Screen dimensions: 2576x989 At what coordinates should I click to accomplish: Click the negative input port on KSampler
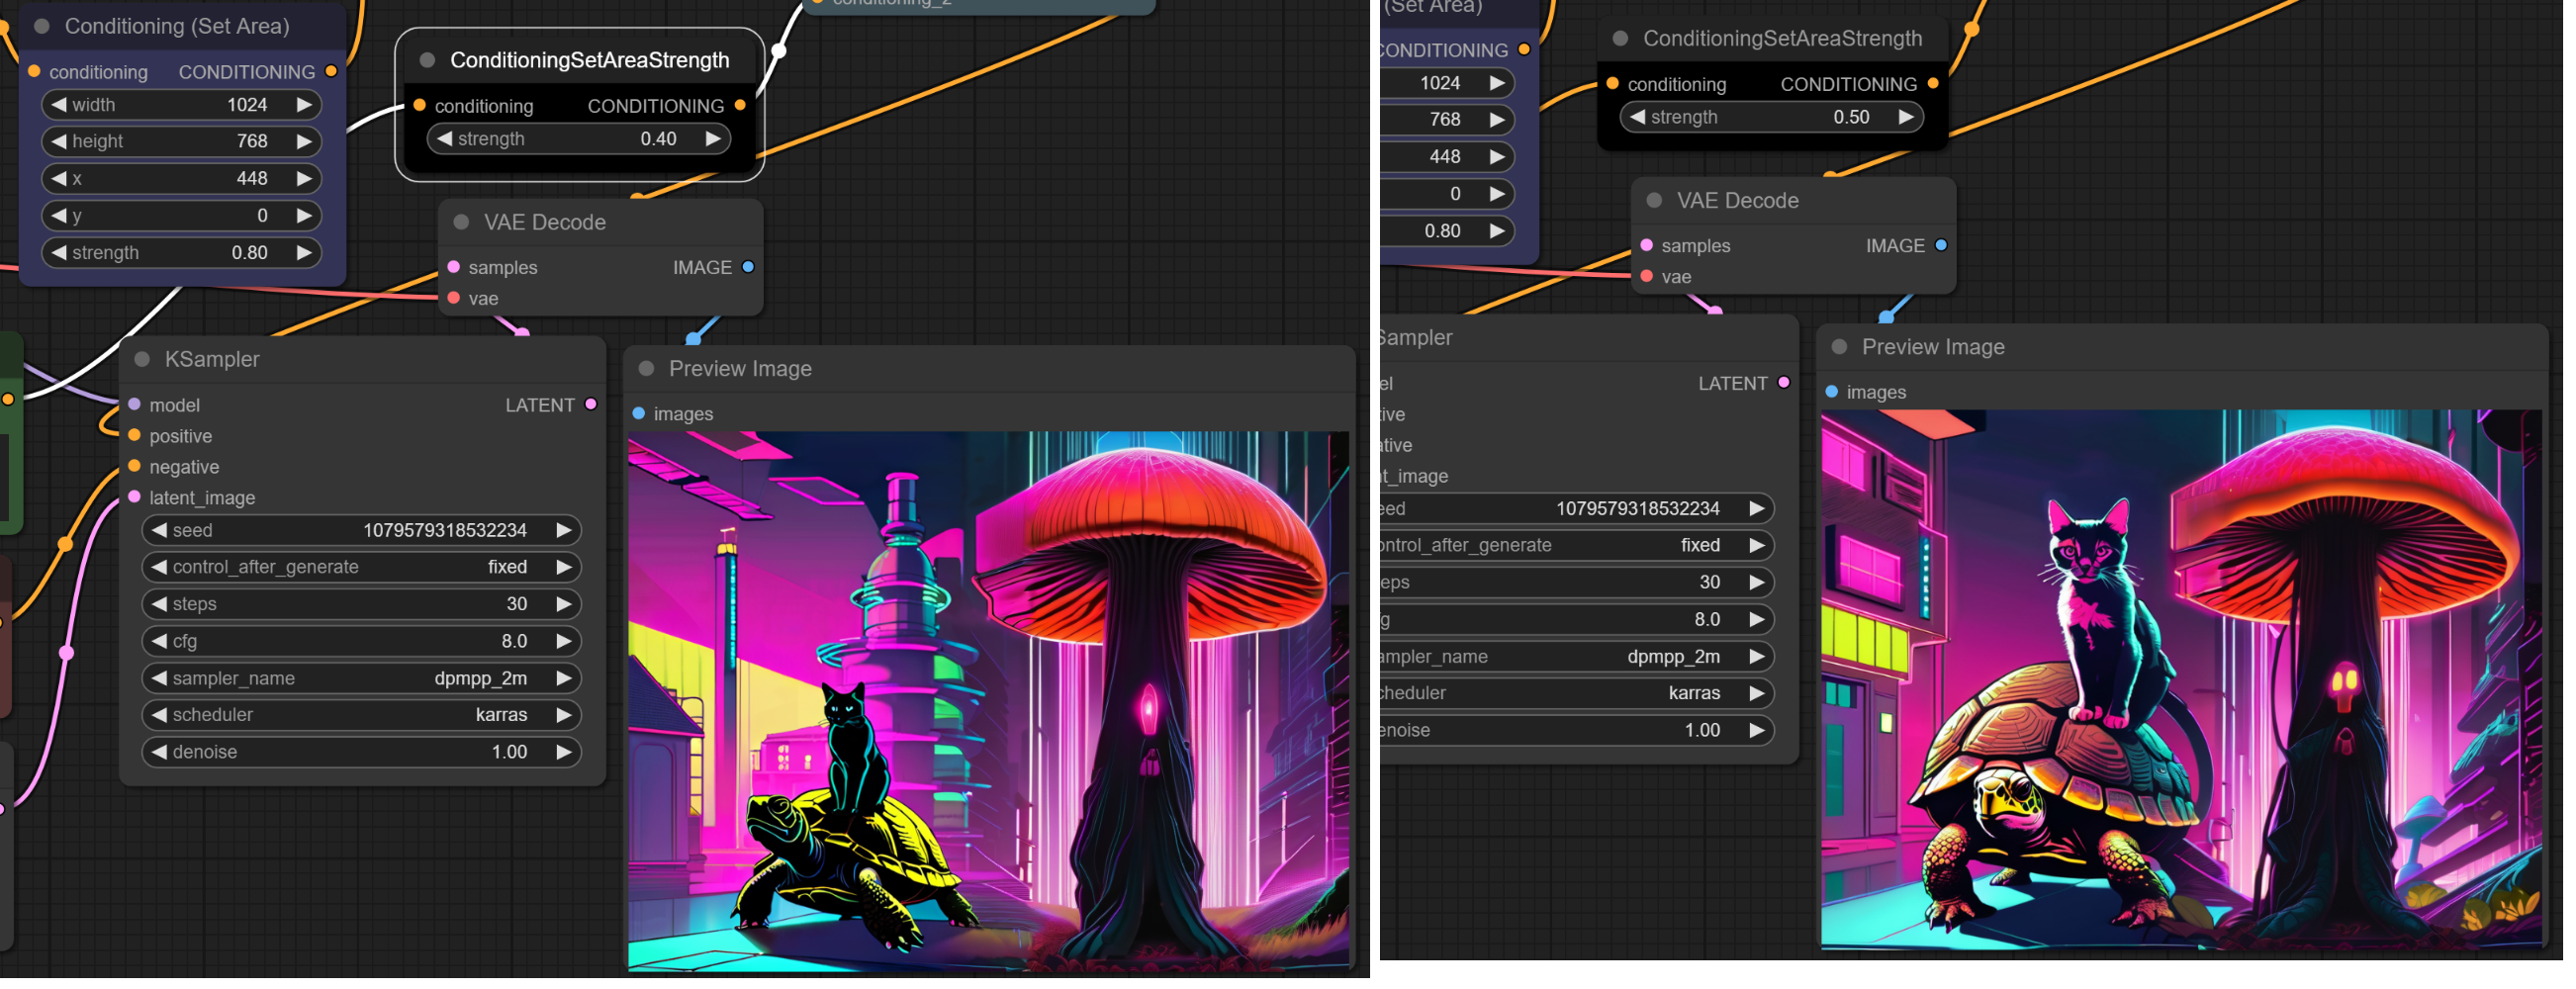pos(135,467)
